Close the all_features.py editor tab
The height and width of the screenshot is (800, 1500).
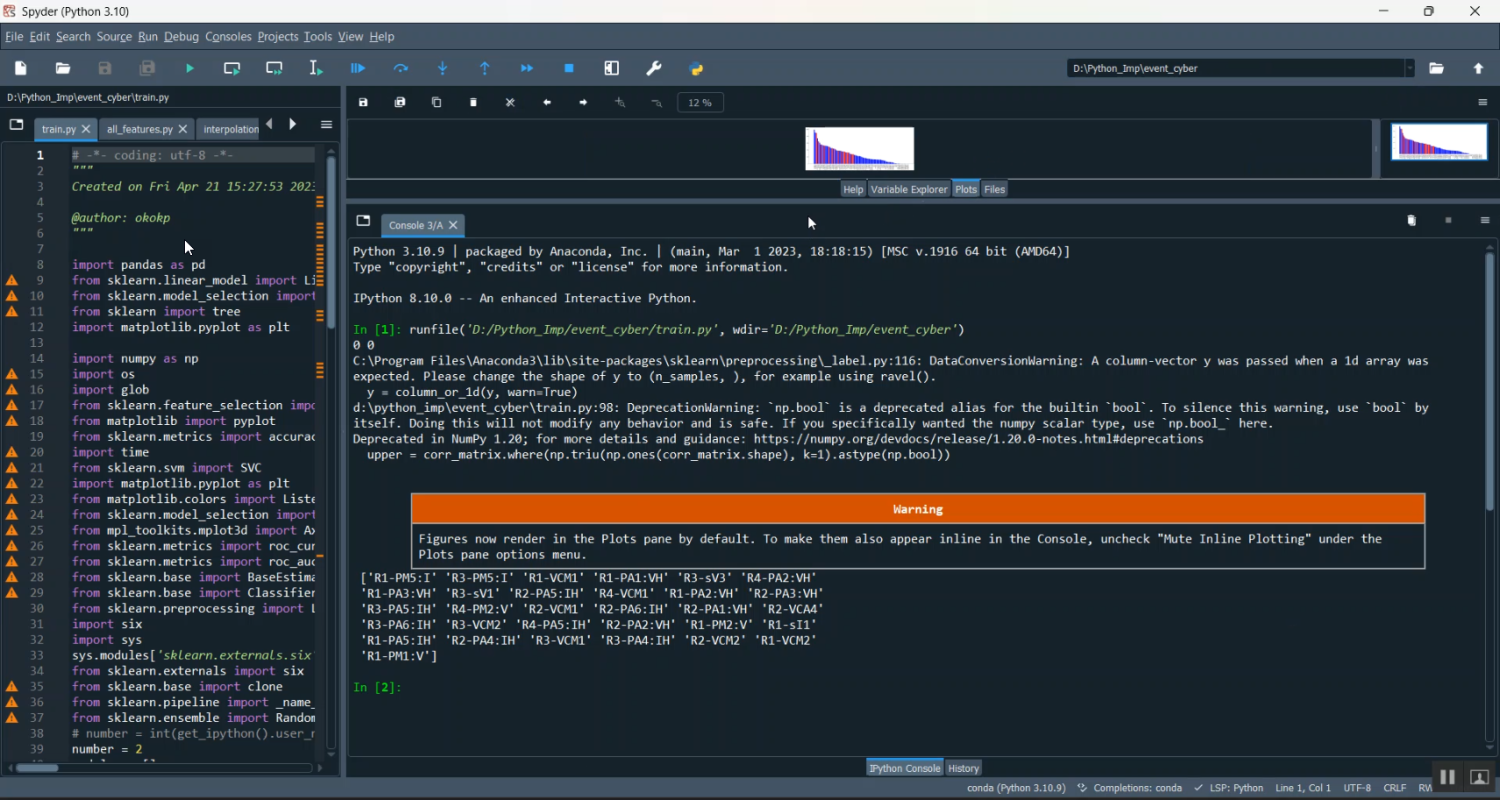pos(183,129)
